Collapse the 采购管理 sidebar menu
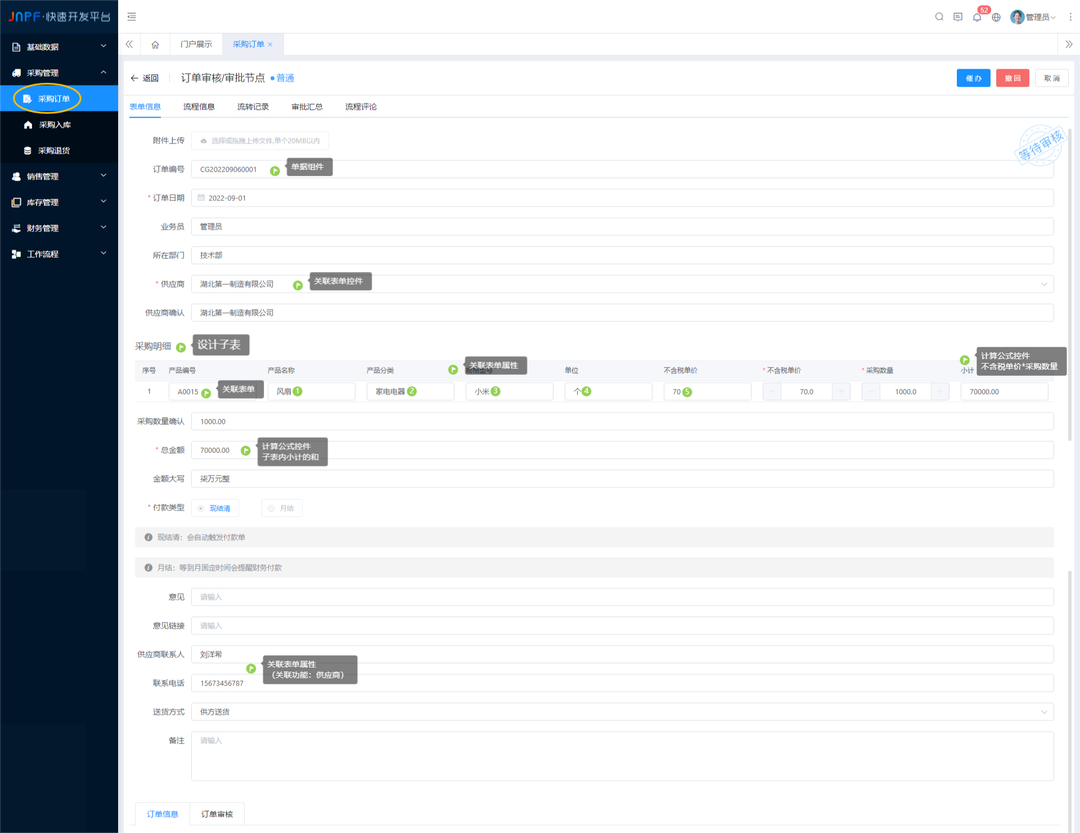The image size is (1080, 833). click(x=59, y=72)
